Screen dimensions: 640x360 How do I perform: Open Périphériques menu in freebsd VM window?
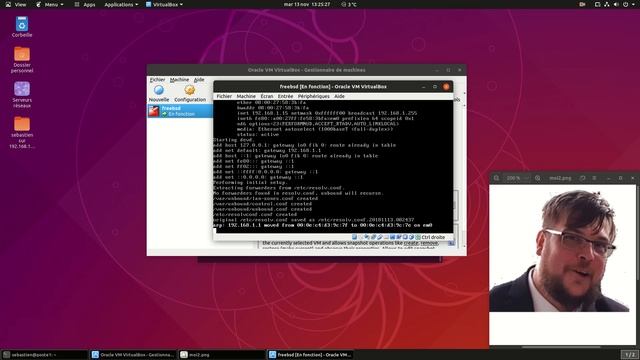(x=313, y=96)
